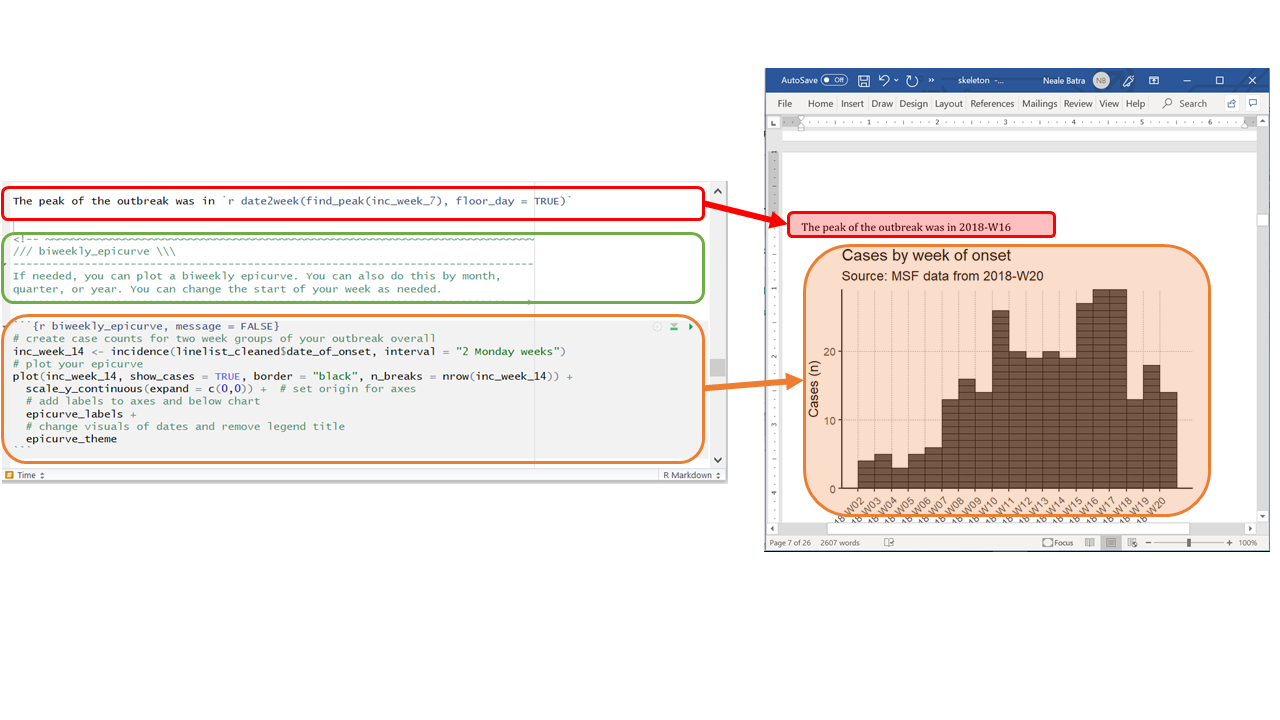Open the Design ribbon tab
Image resolution: width=1280 pixels, height=720 pixels.
point(913,103)
